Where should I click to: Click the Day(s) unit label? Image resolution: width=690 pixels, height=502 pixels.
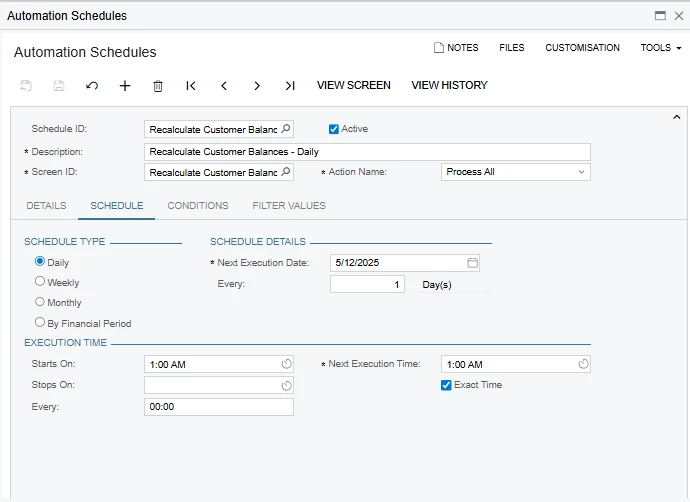(437, 285)
